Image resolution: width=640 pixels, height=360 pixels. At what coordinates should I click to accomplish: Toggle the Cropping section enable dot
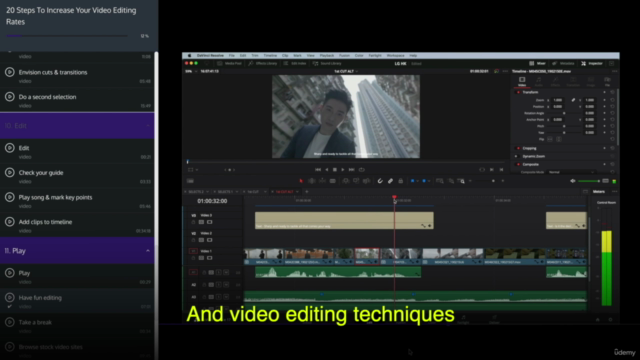point(518,148)
